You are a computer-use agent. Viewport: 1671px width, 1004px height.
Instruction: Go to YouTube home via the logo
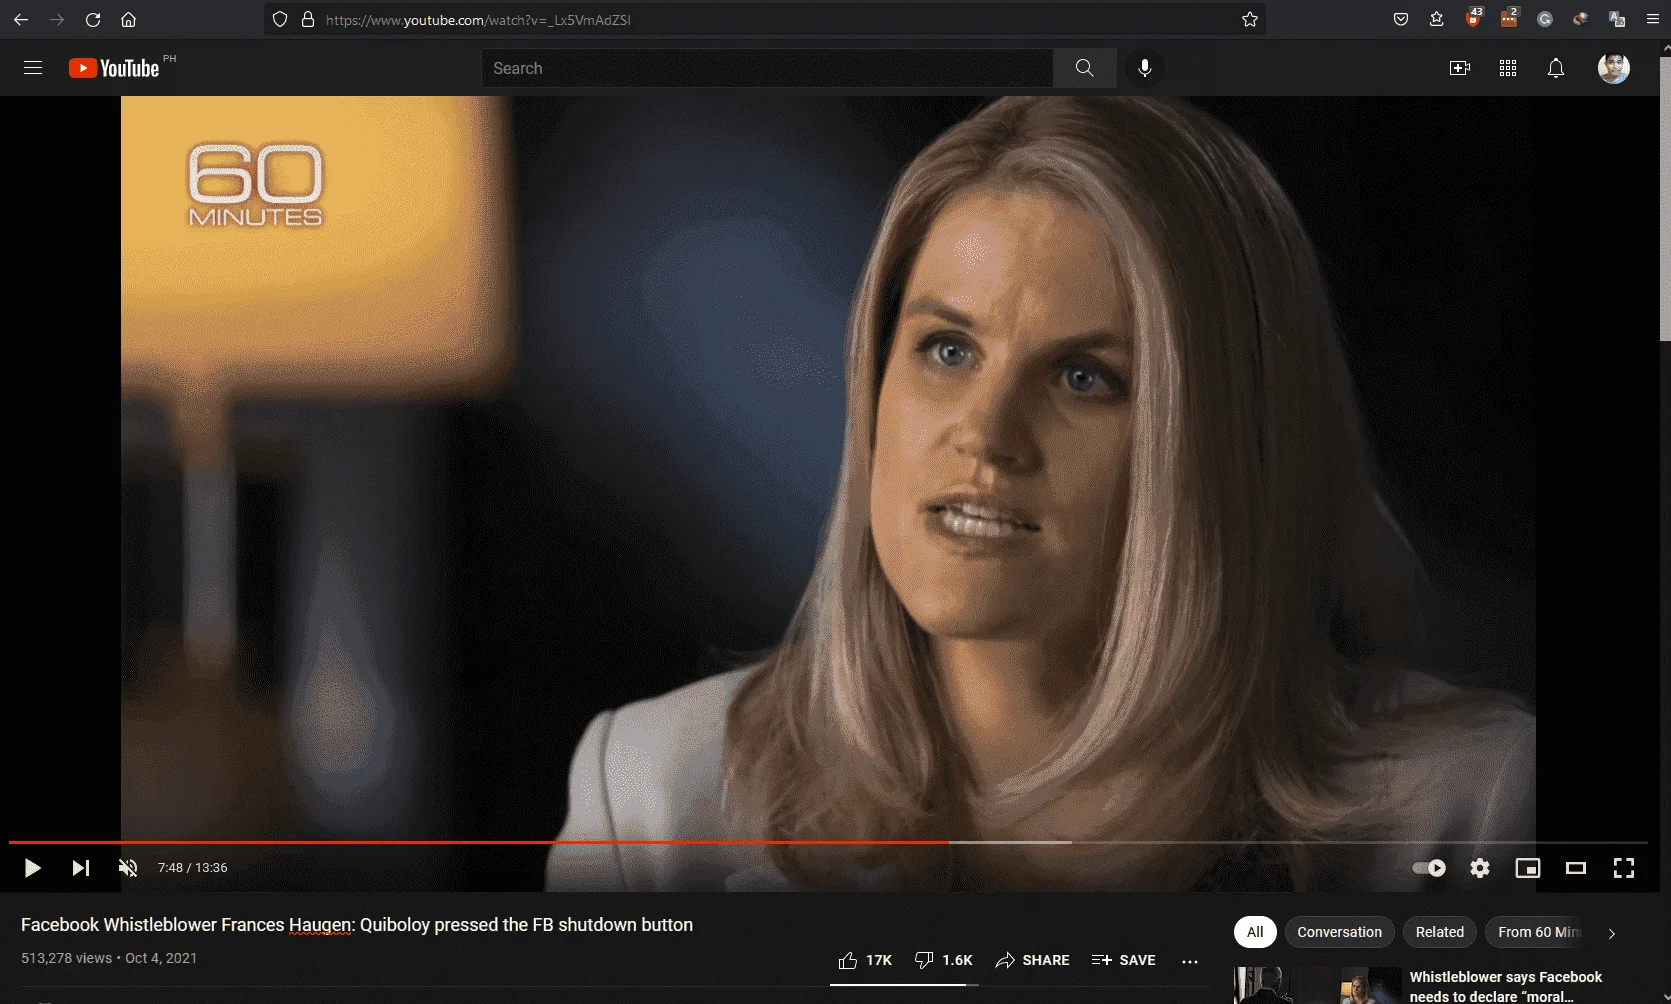(x=114, y=68)
